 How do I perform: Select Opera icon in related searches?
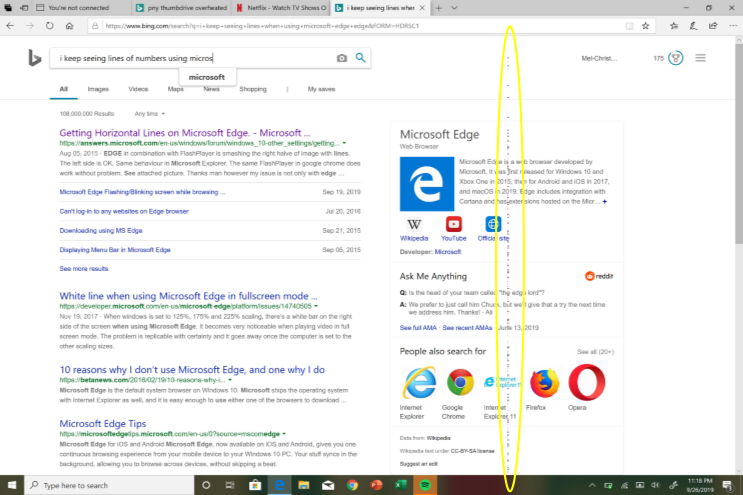click(x=587, y=382)
